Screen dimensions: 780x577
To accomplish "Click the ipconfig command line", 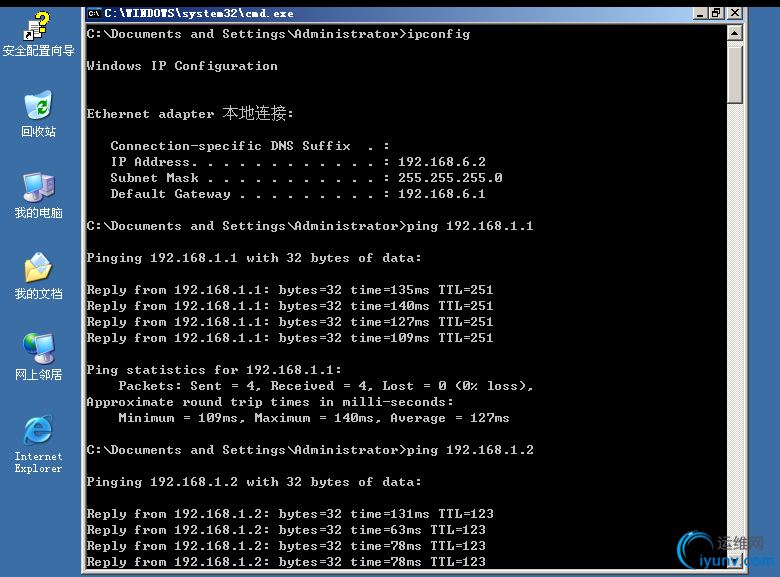I will point(278,34).
